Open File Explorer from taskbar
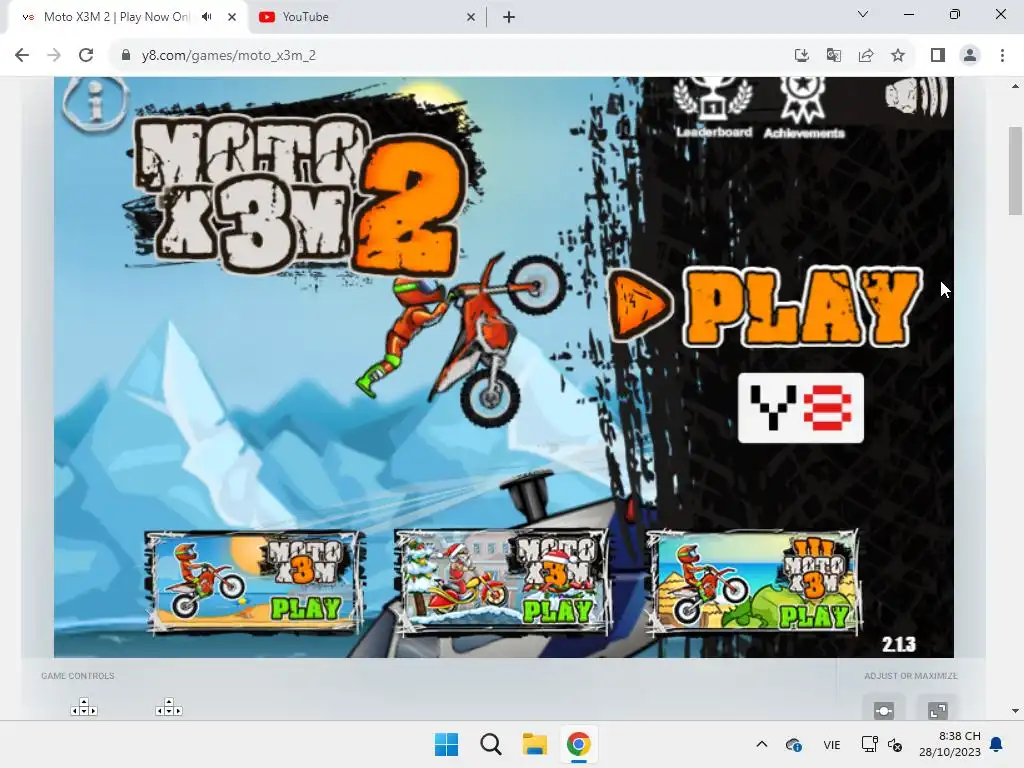Image resolution: width=1024 pixels, height=768 pixels. (534, 744)
